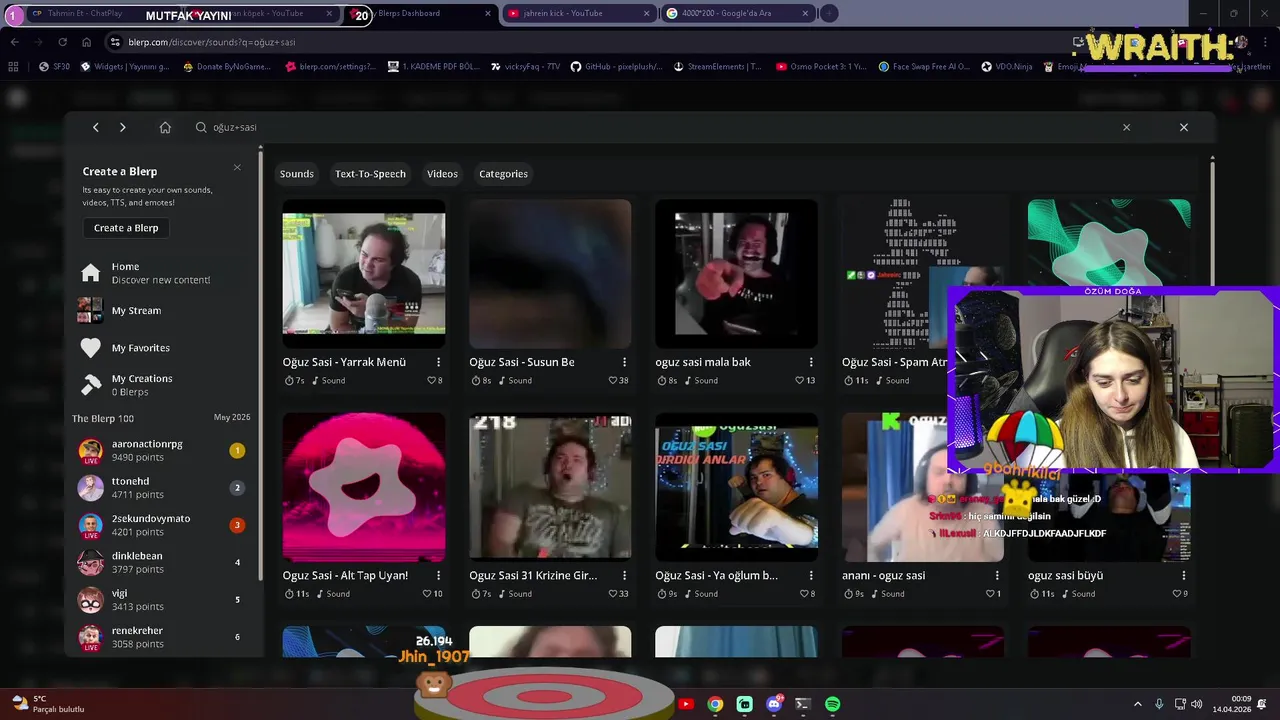This screenshot has height=720, width=1280.
Task: Open the Donate ByNoGame bookmark
Action: [227, 67]
